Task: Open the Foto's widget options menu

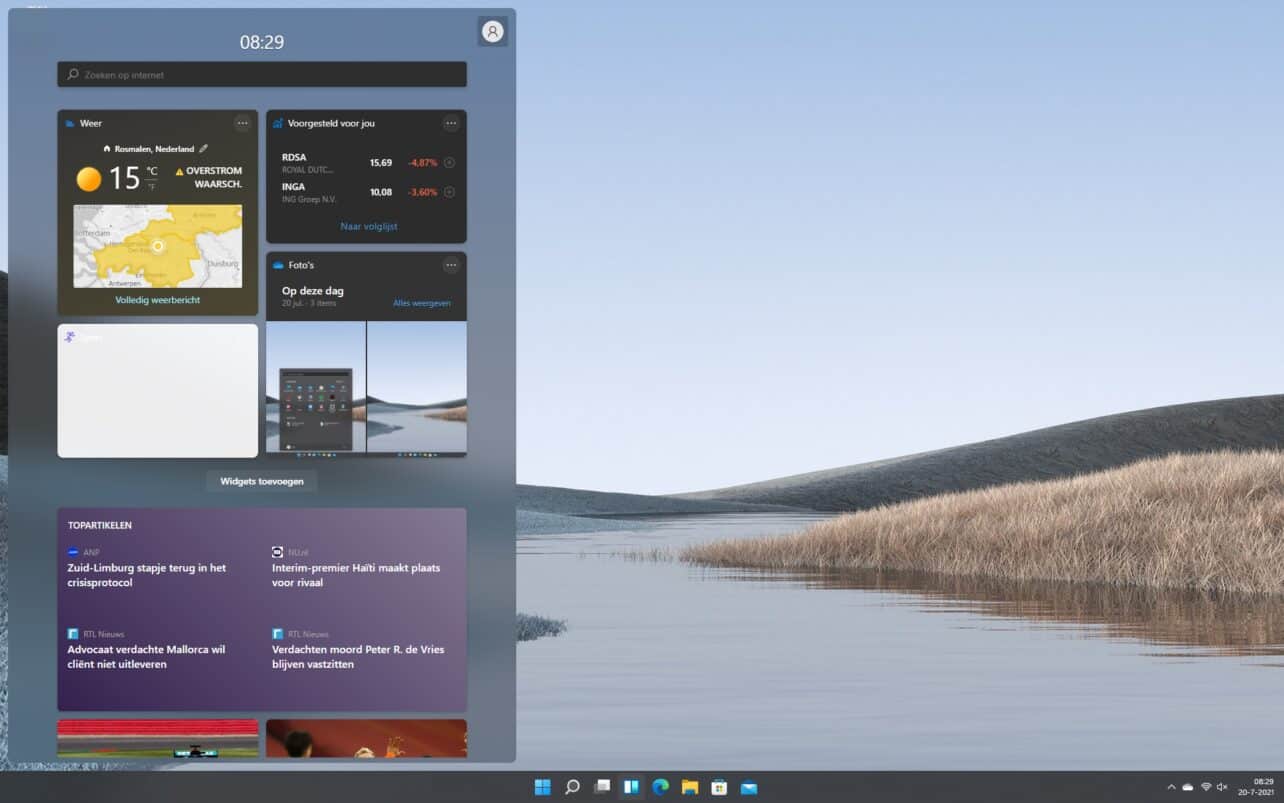Action: tap(451, 265)
